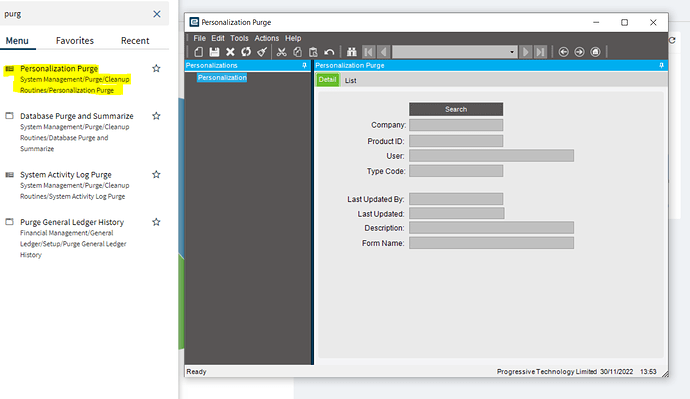
Task: Toggle favorite star for Personalization Purge
Action: point(156,69)
